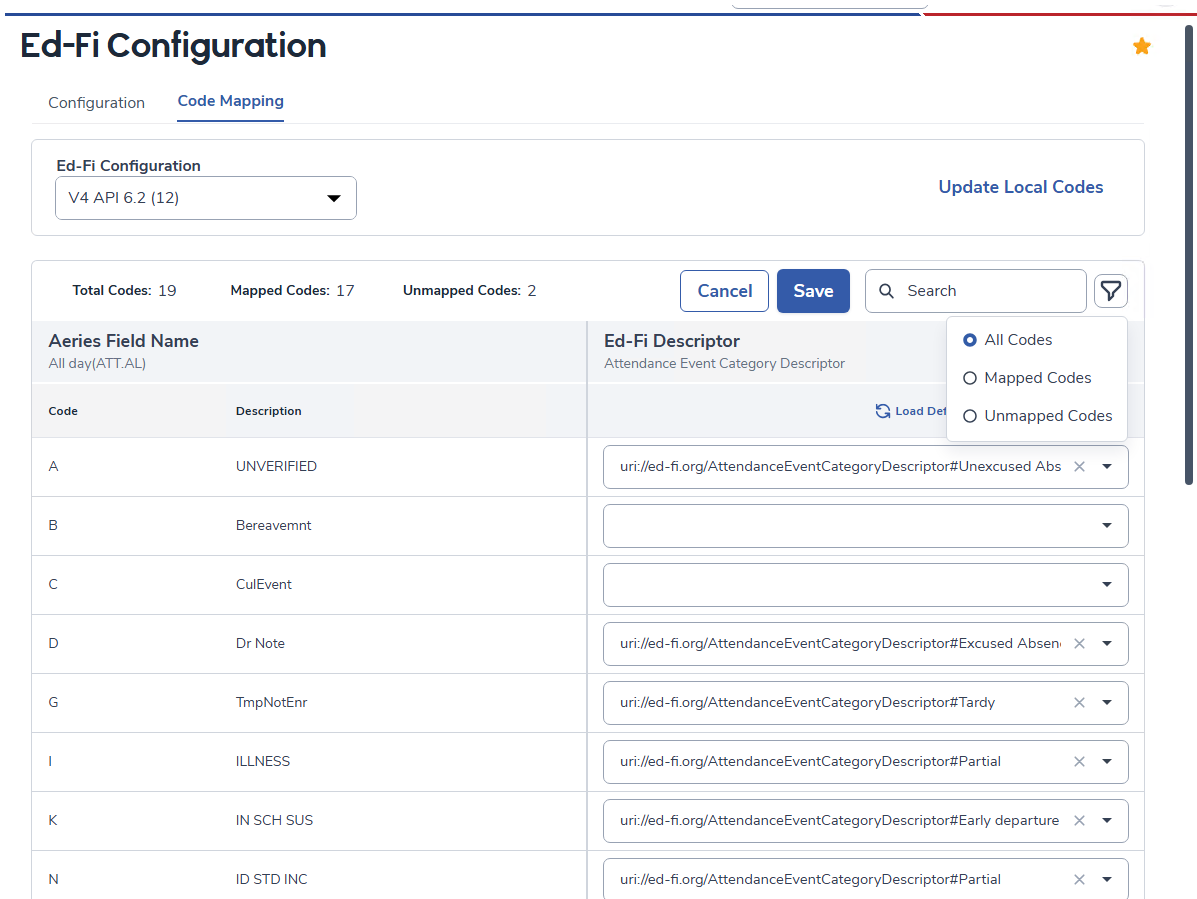Expand descriptor dropdown arrow for TmpNotEnr
Viewport: 1197px width, 899px height.
tap(1107, 702)
